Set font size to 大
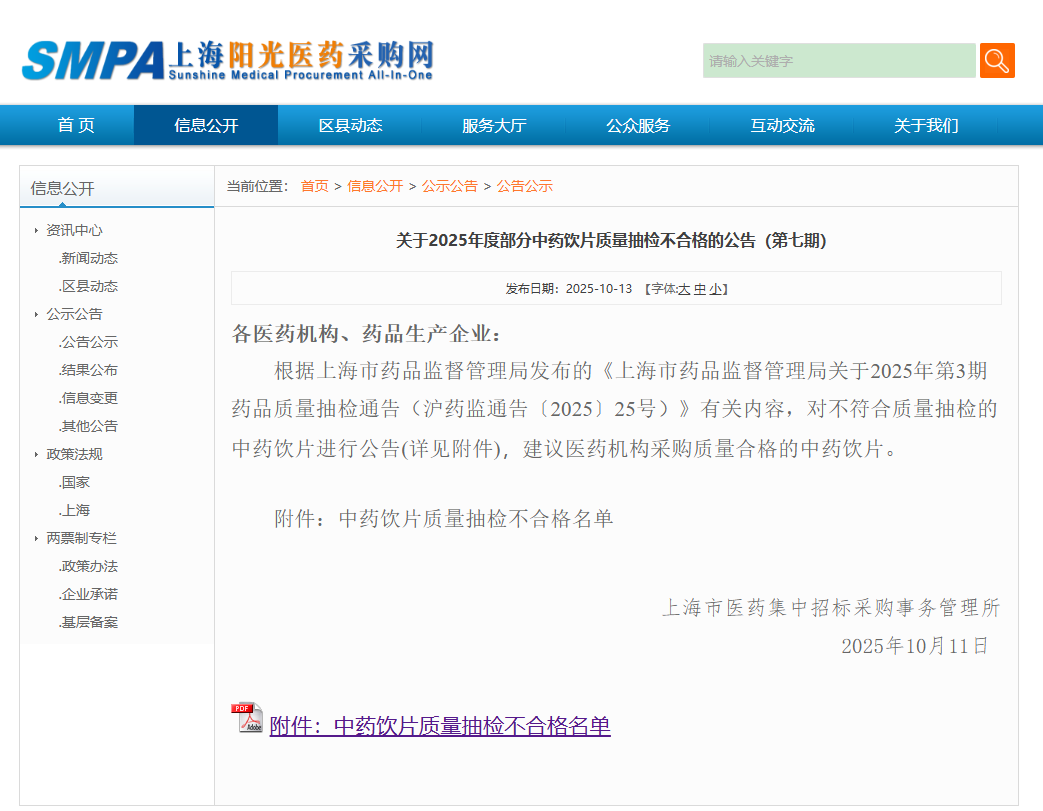Viewport: 1043px width, 811px height. [684, 289]
